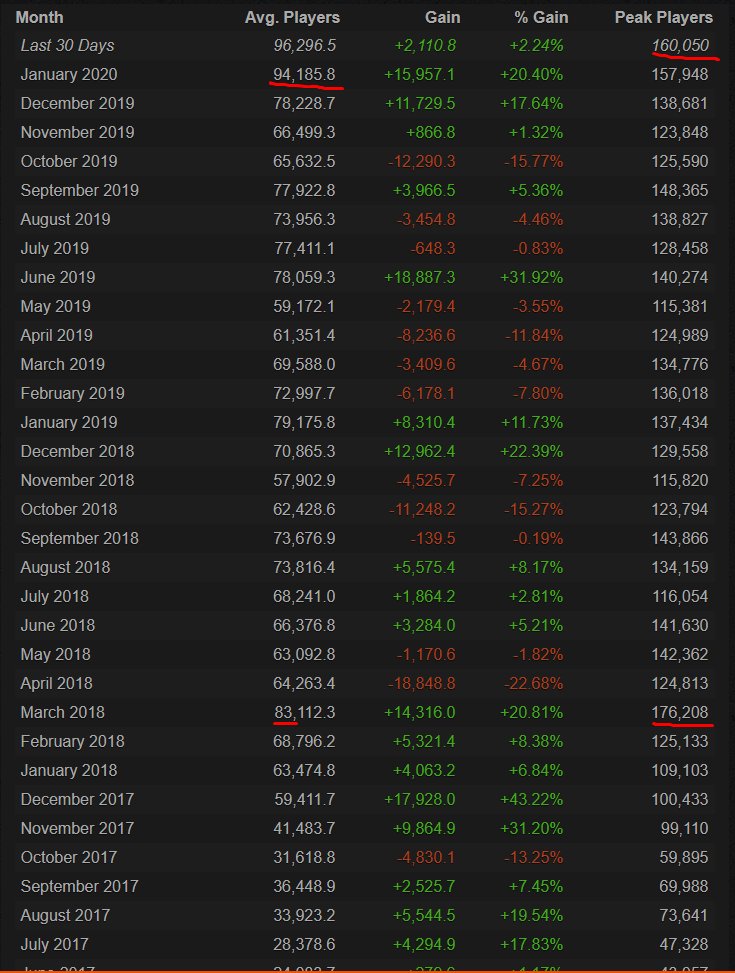Image resolution: width=735 pixels, height=973 pixels.
Task: Click the -648.3 gain value
Action: (433, 248)
